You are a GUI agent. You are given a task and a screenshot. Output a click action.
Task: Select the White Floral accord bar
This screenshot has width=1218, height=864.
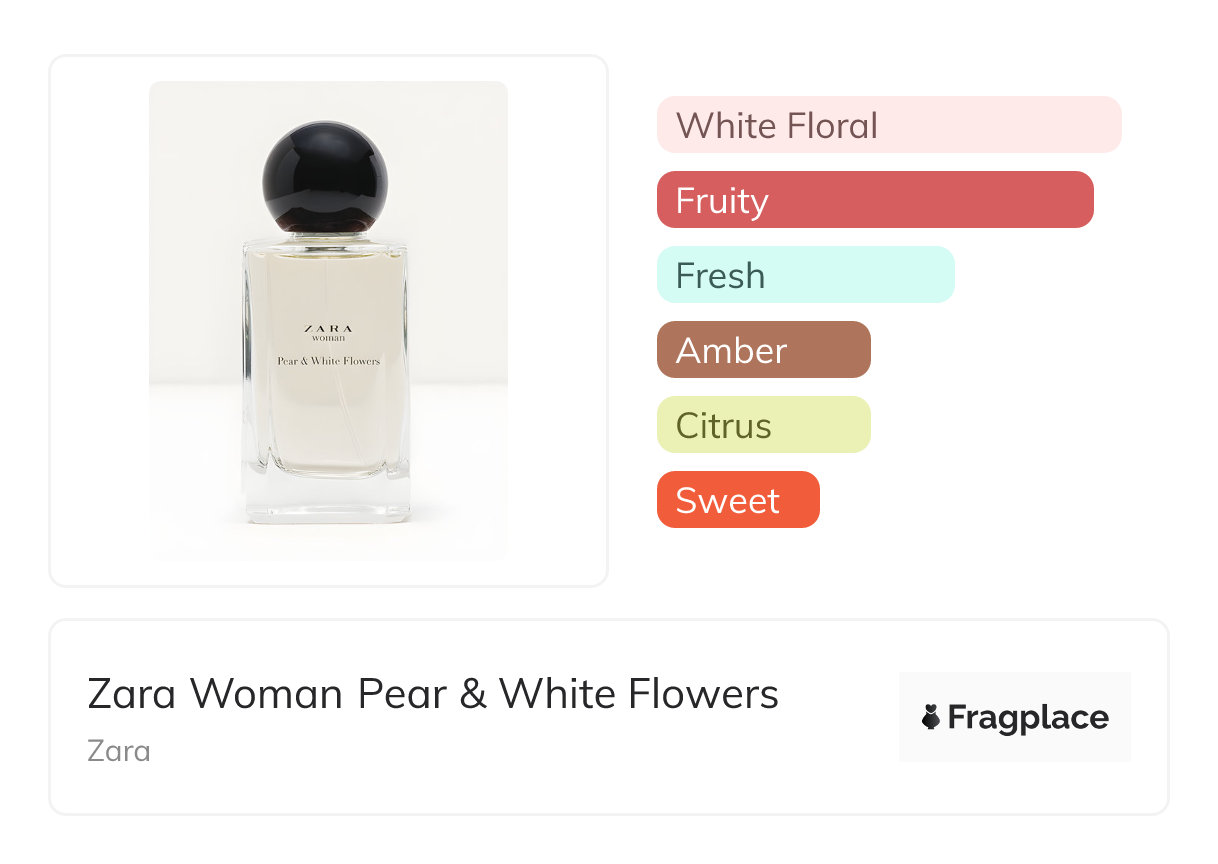(x=888, y=125)
